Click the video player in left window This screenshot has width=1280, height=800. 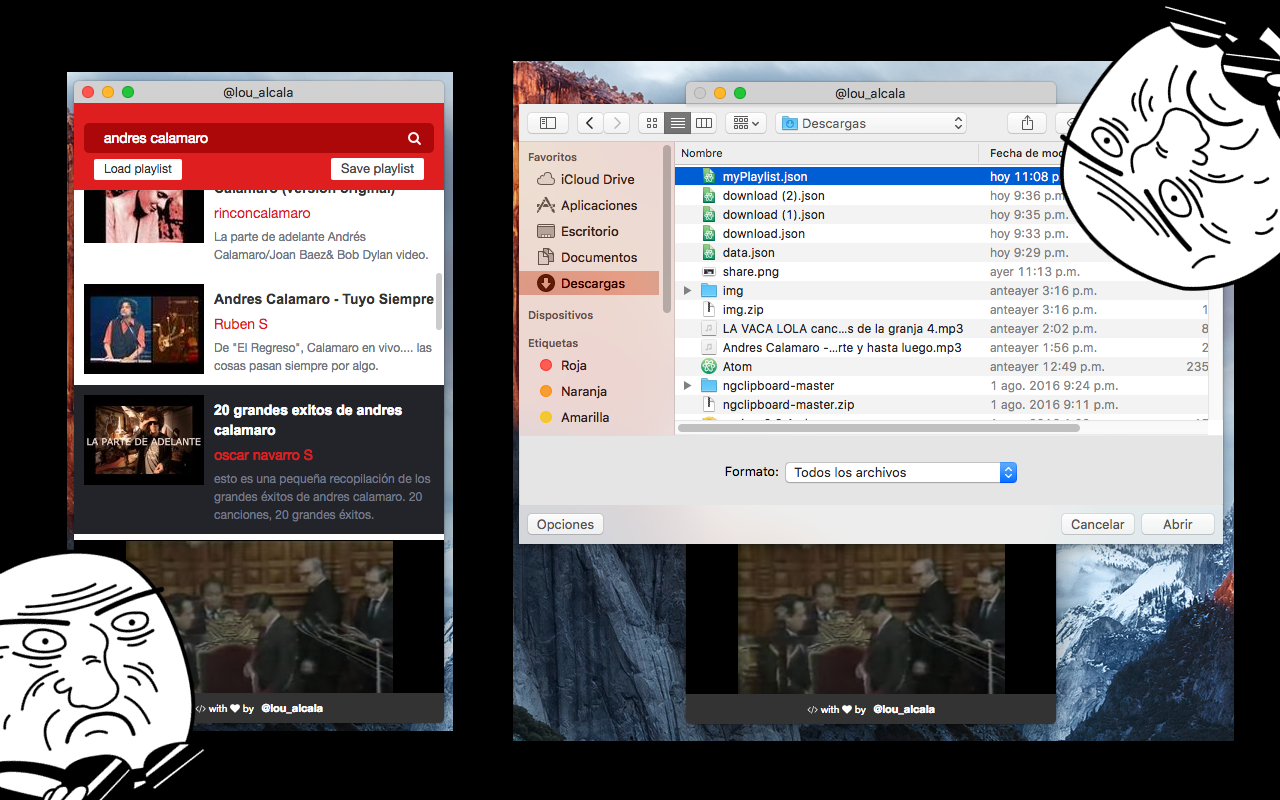click(x=259, y=617)
